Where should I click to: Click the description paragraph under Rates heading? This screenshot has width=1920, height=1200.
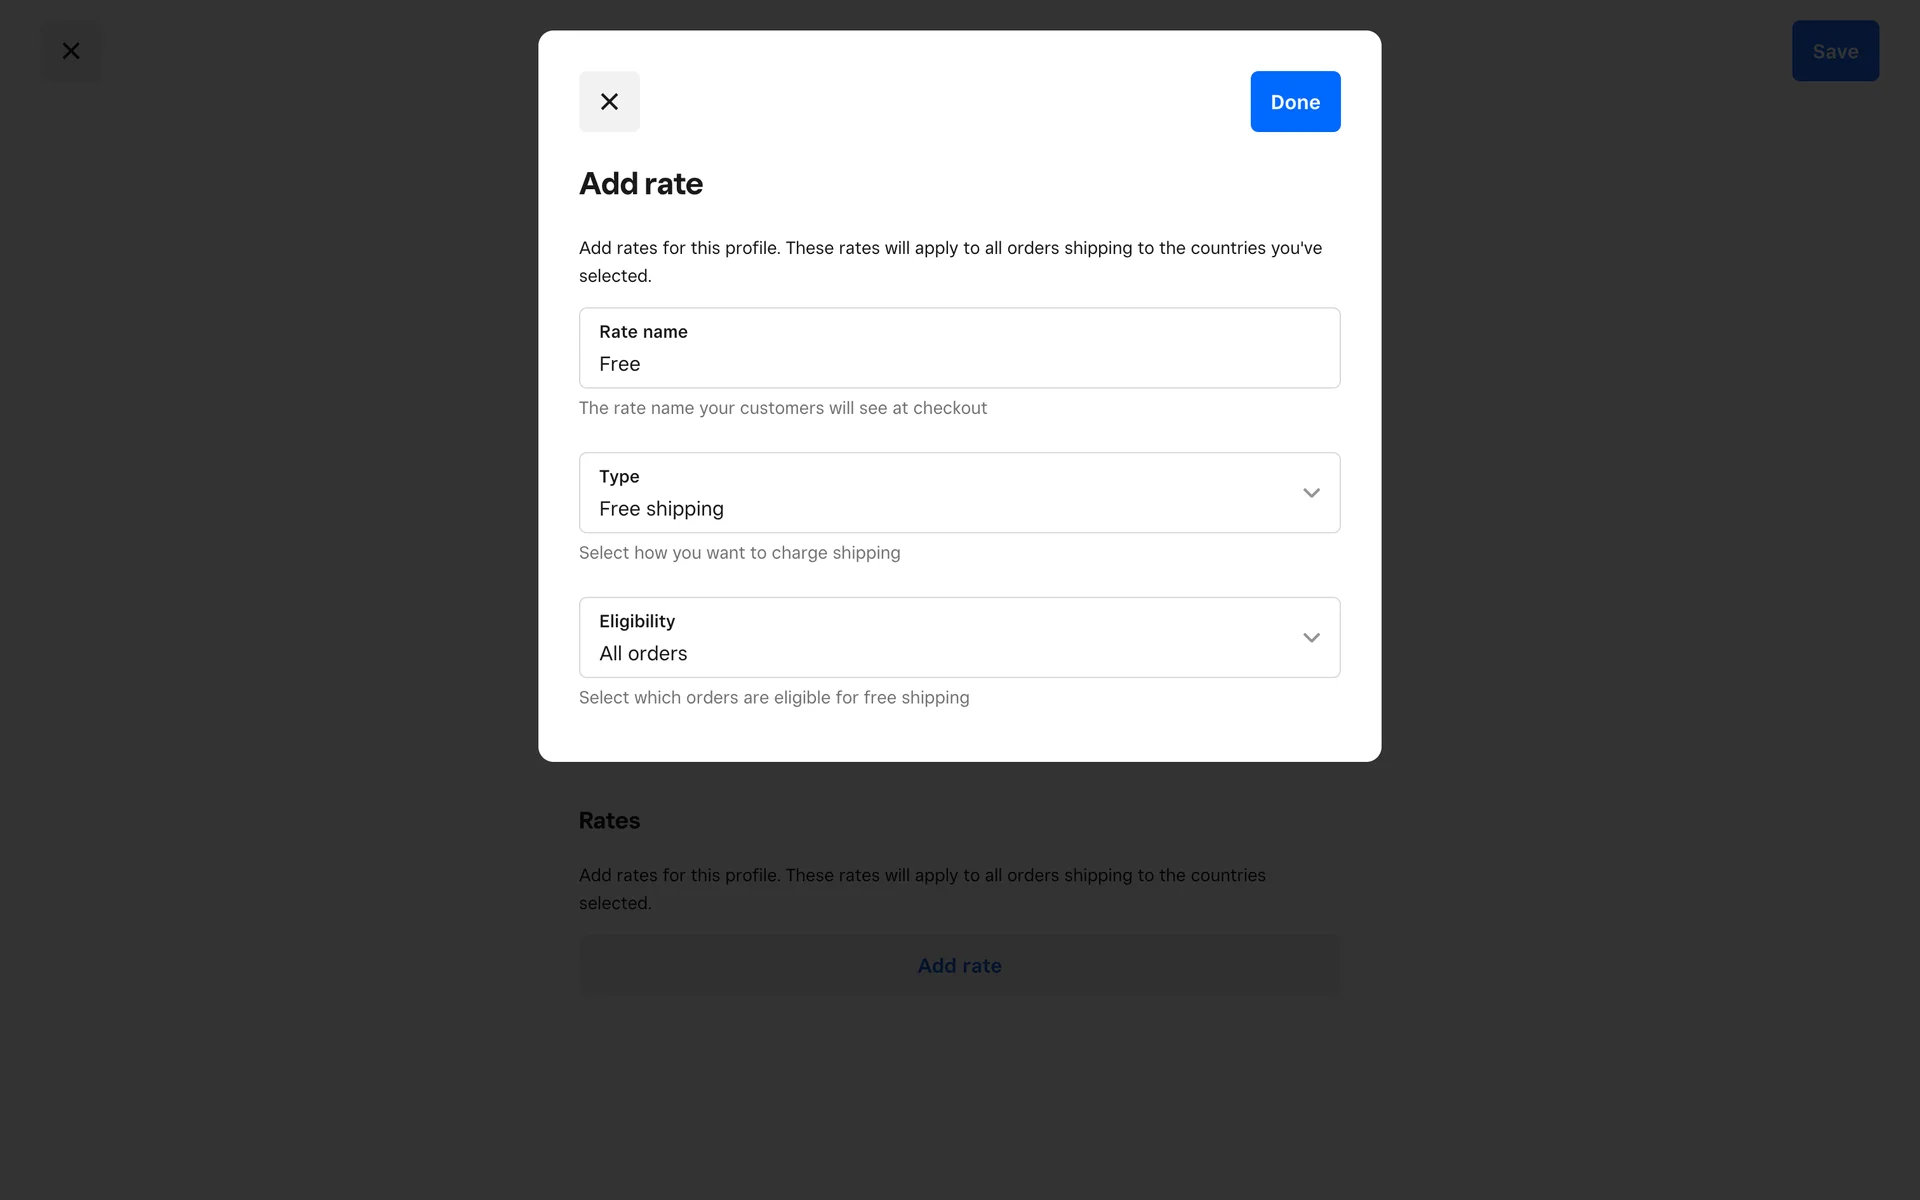[921, 888]
